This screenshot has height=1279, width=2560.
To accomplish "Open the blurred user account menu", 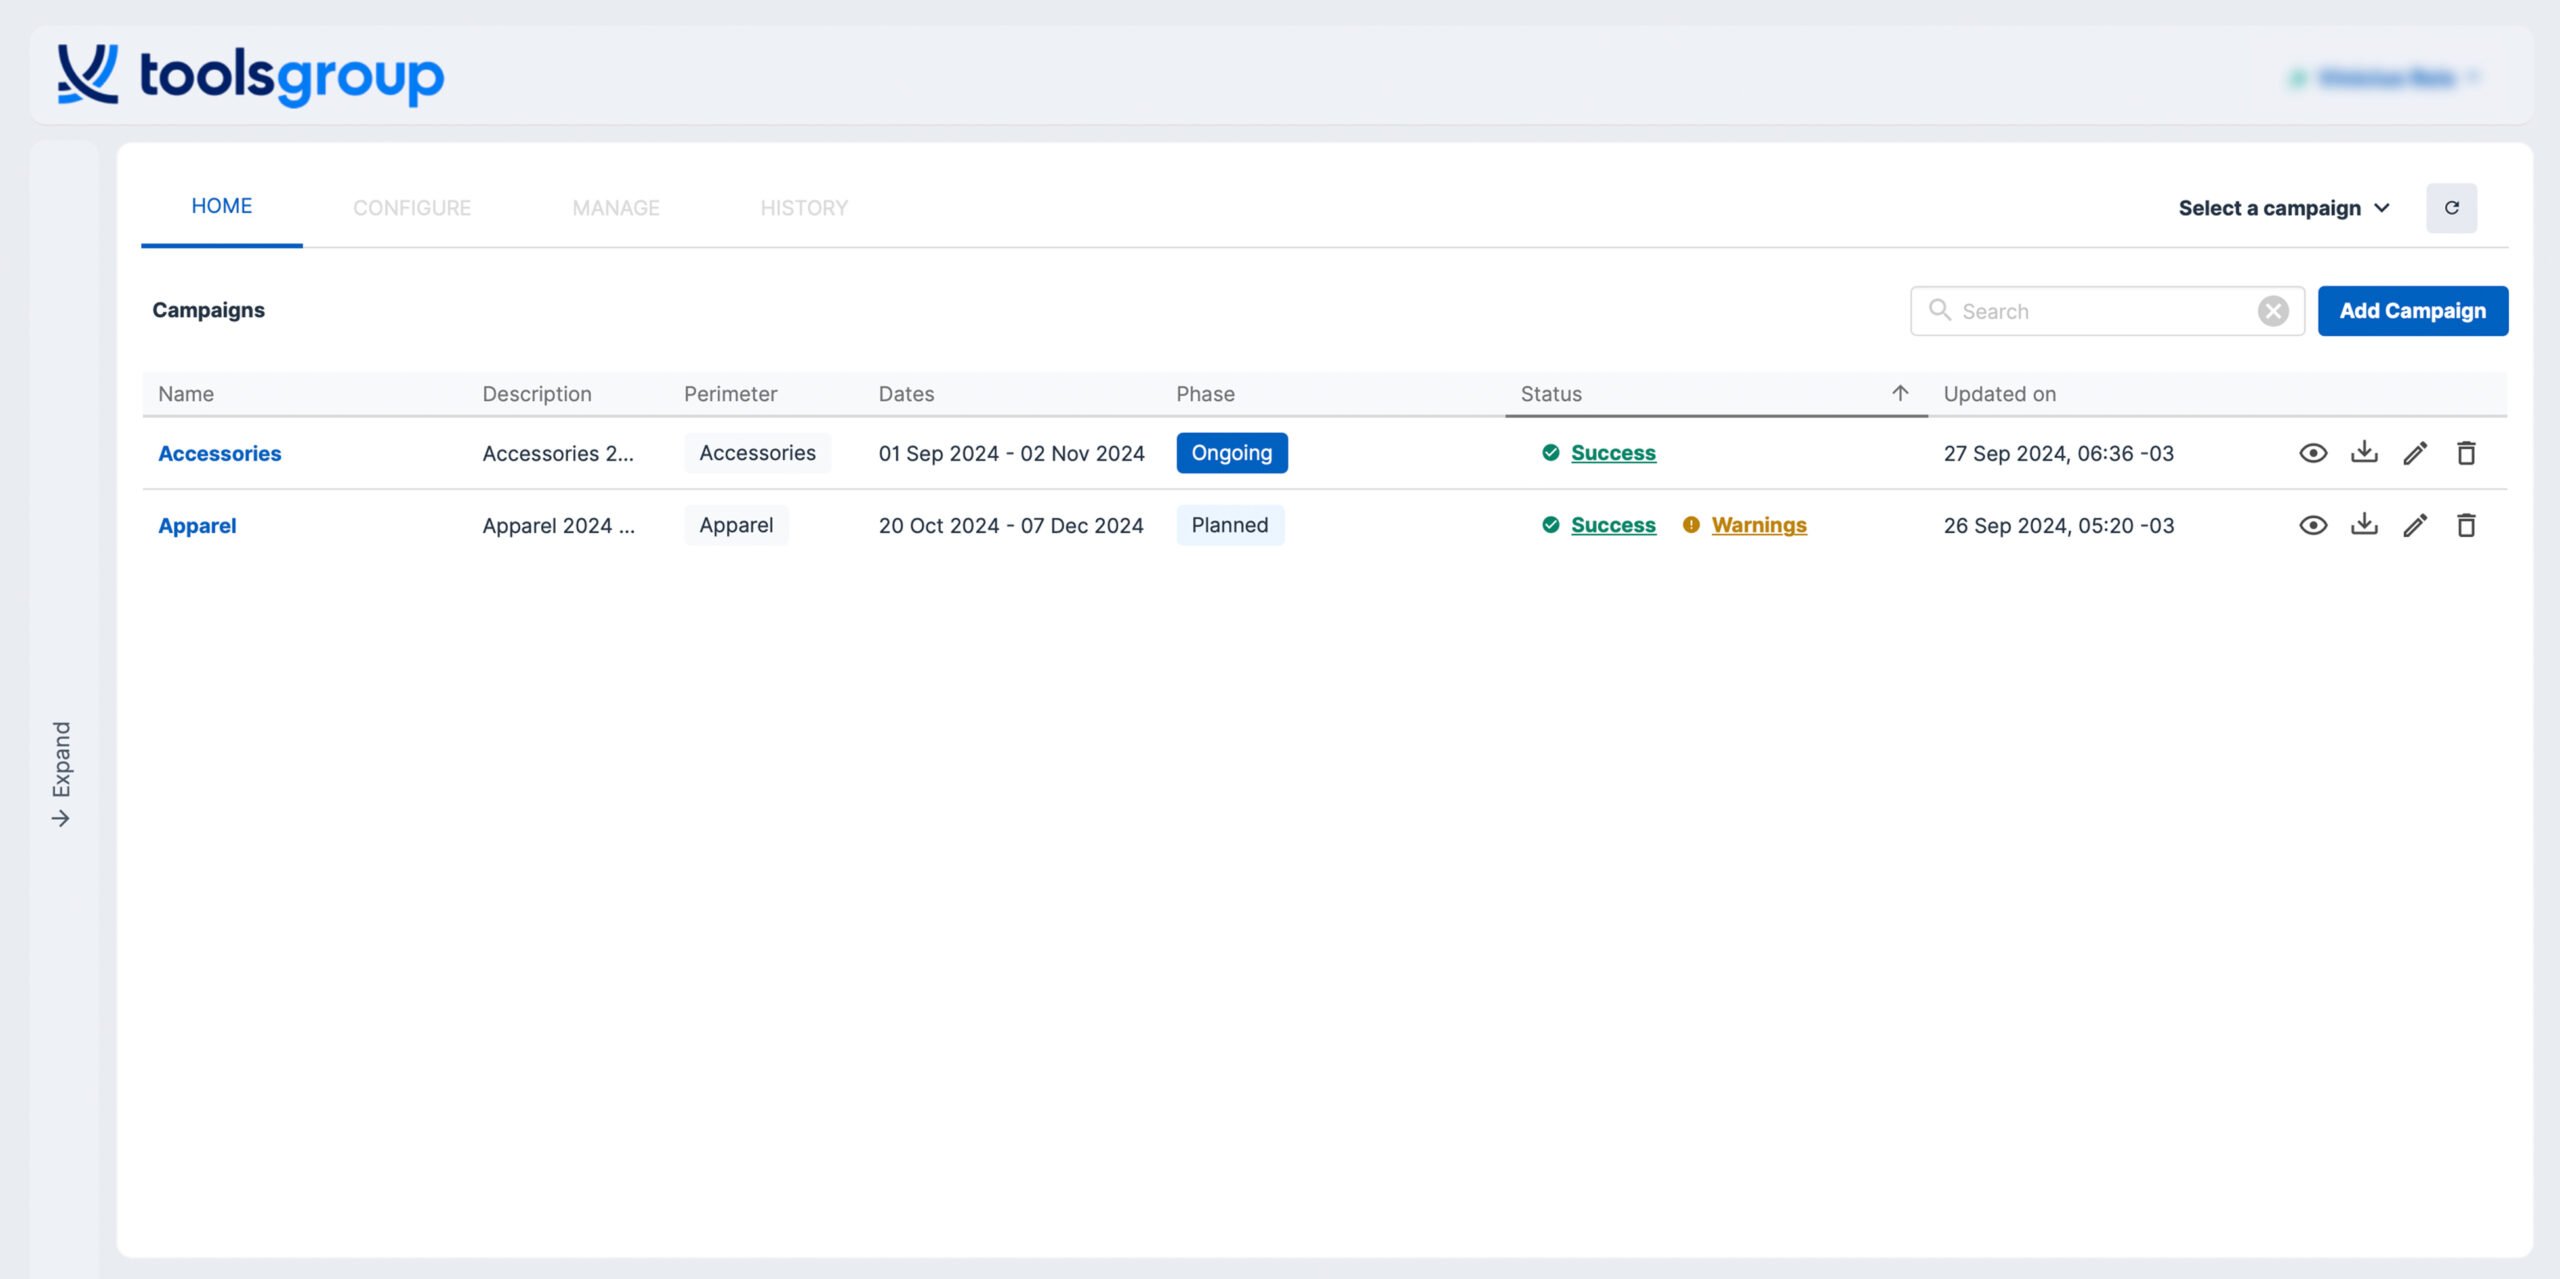I will tap(2385, 77).
